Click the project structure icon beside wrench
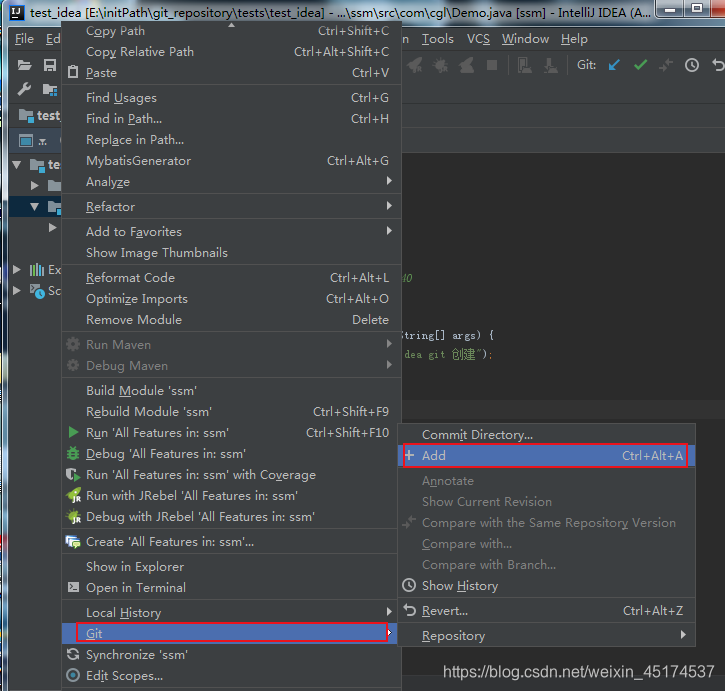 point(49,89)
